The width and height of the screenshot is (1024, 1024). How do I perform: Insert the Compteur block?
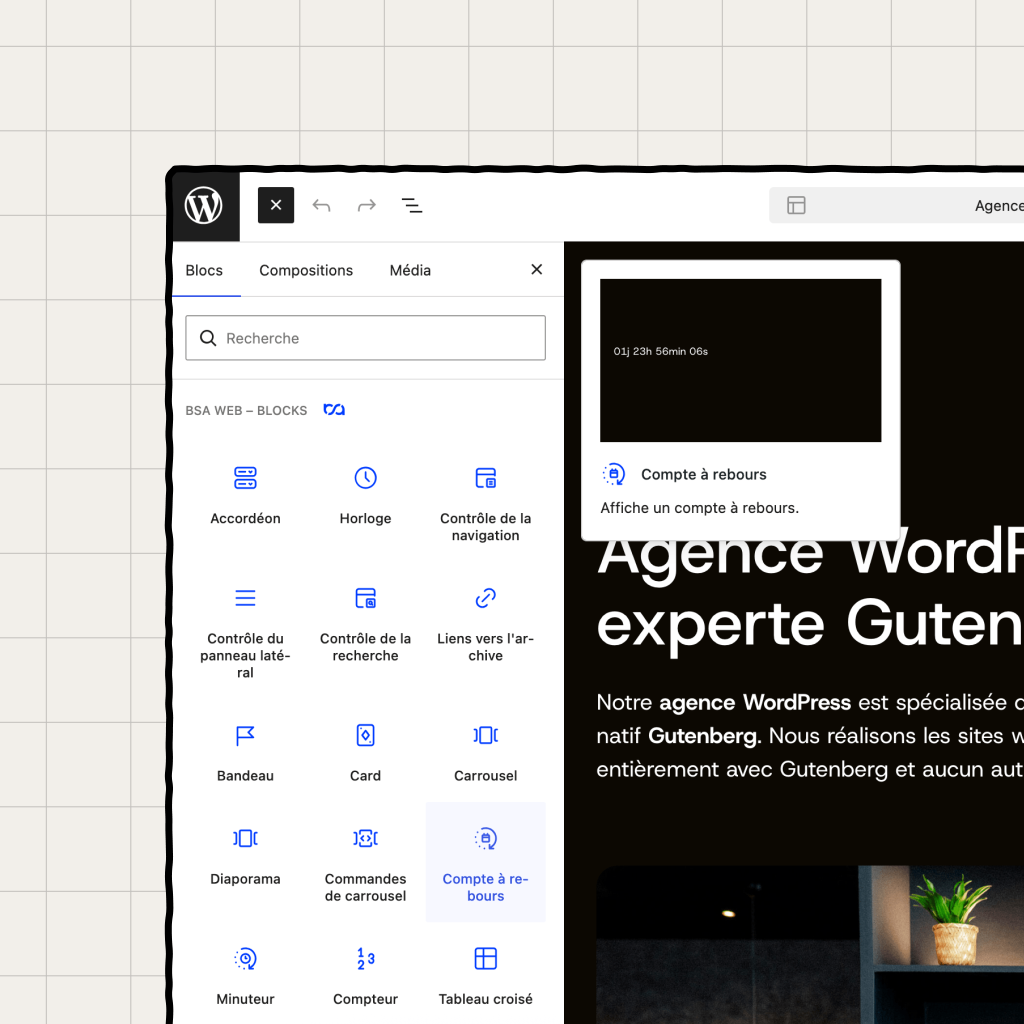[x=365, y=973]
